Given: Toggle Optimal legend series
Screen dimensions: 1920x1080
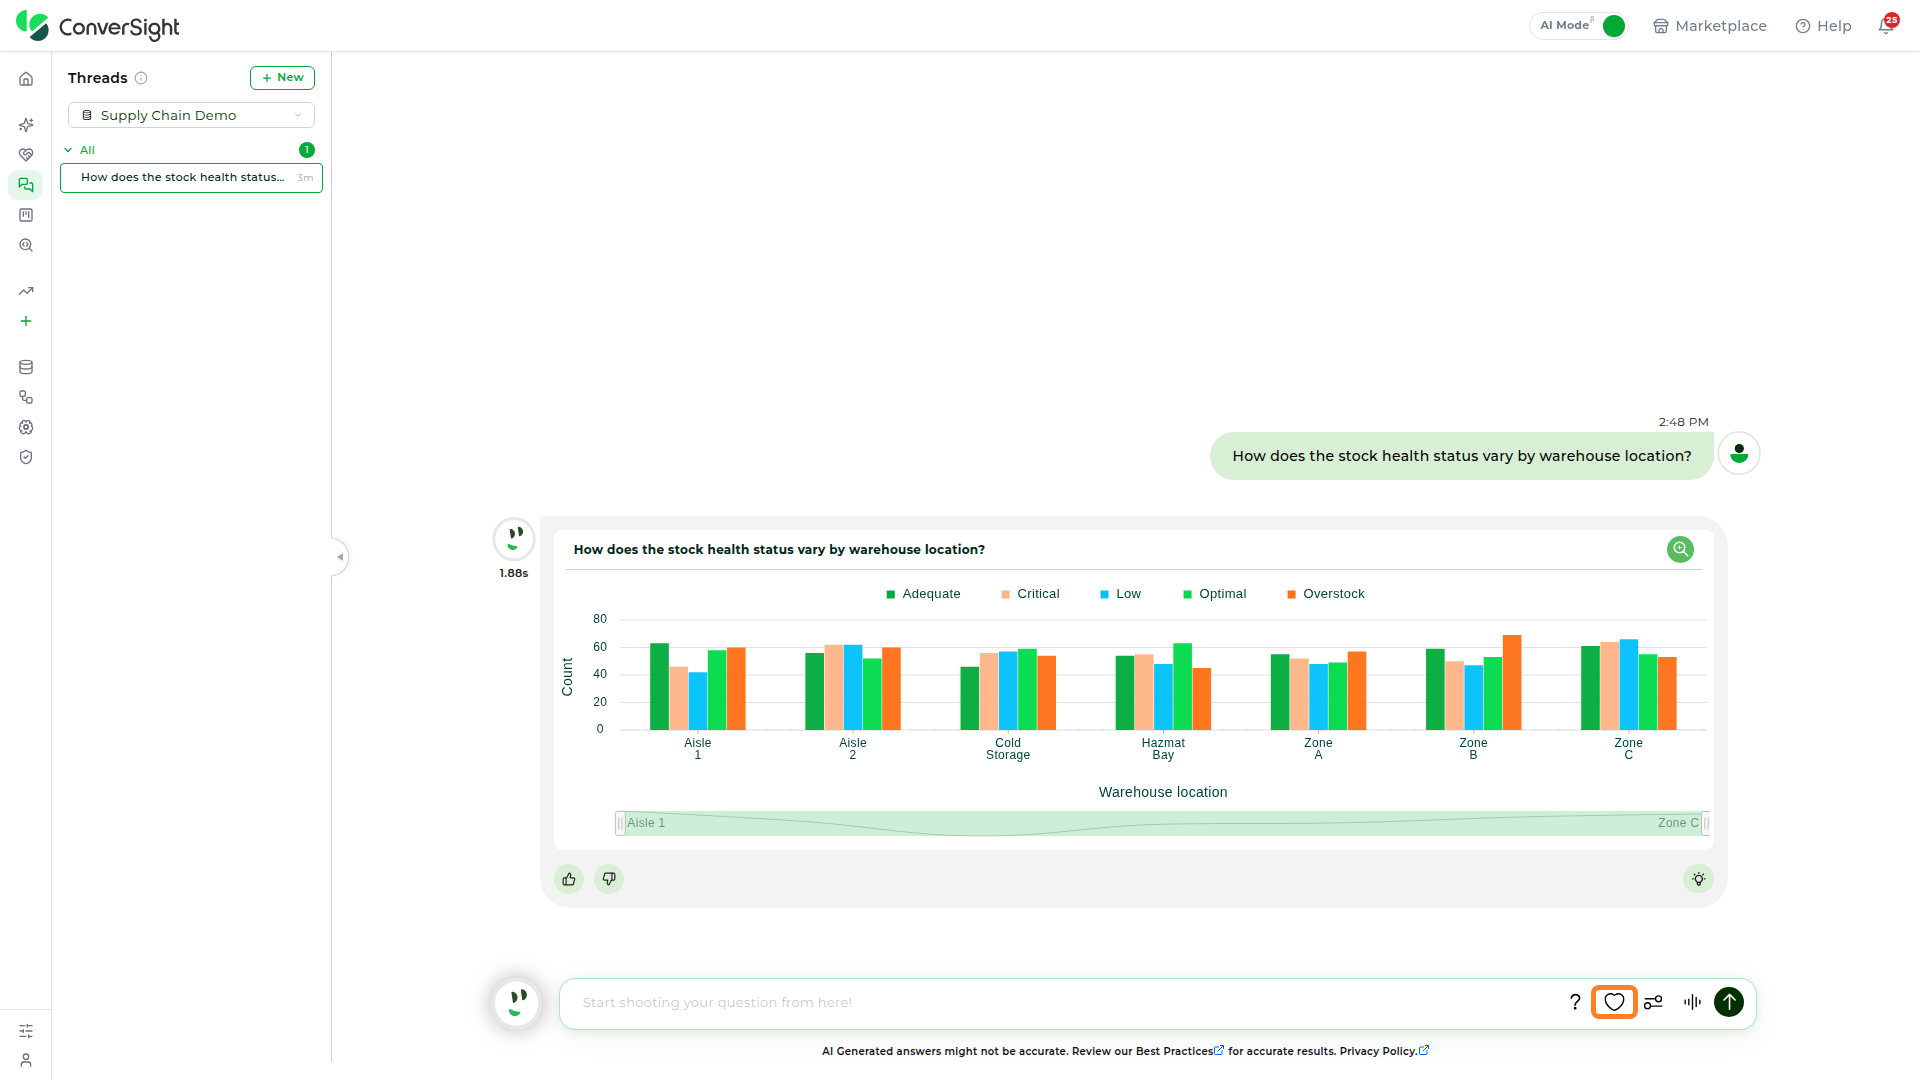Looking at the screenshot, I should coord(1215,594).
